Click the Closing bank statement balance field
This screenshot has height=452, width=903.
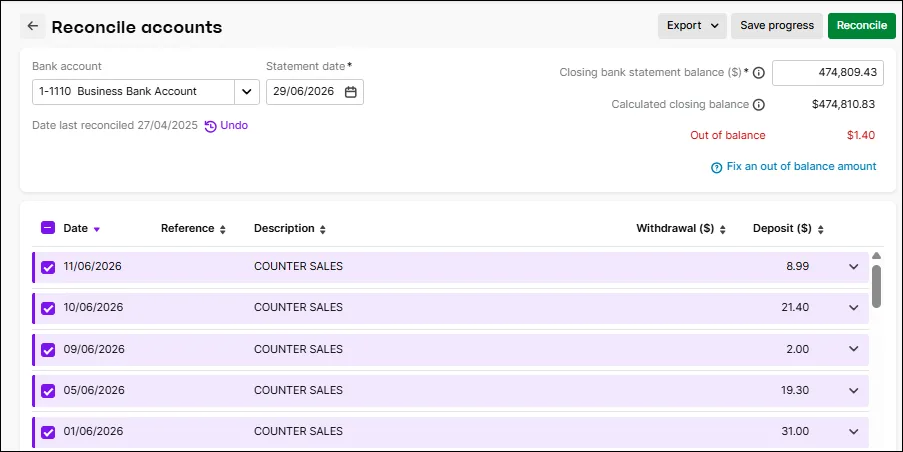point(828,73)
